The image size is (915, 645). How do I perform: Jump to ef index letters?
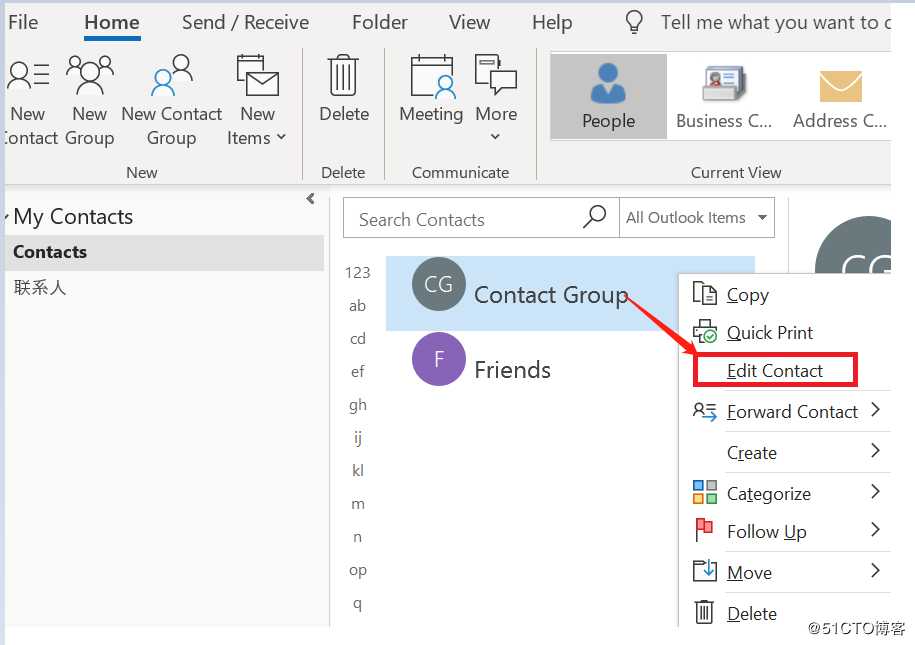357,371
